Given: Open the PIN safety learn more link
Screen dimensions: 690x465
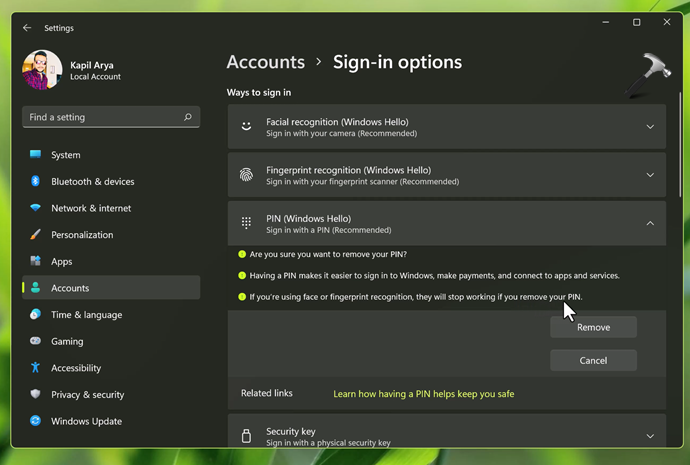Looking at the screenshot, I should click(x=423, y=394).
